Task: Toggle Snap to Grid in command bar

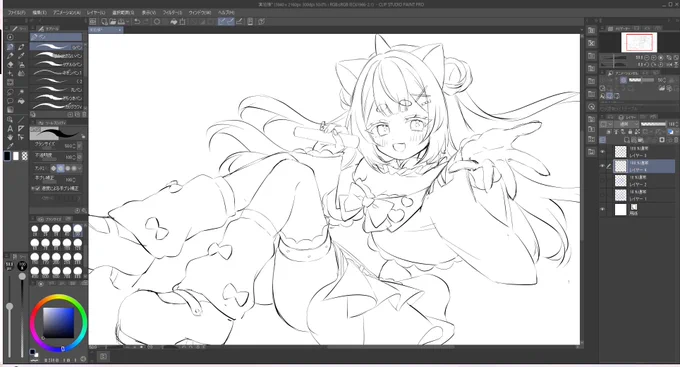Action: (x=239, y=22)
